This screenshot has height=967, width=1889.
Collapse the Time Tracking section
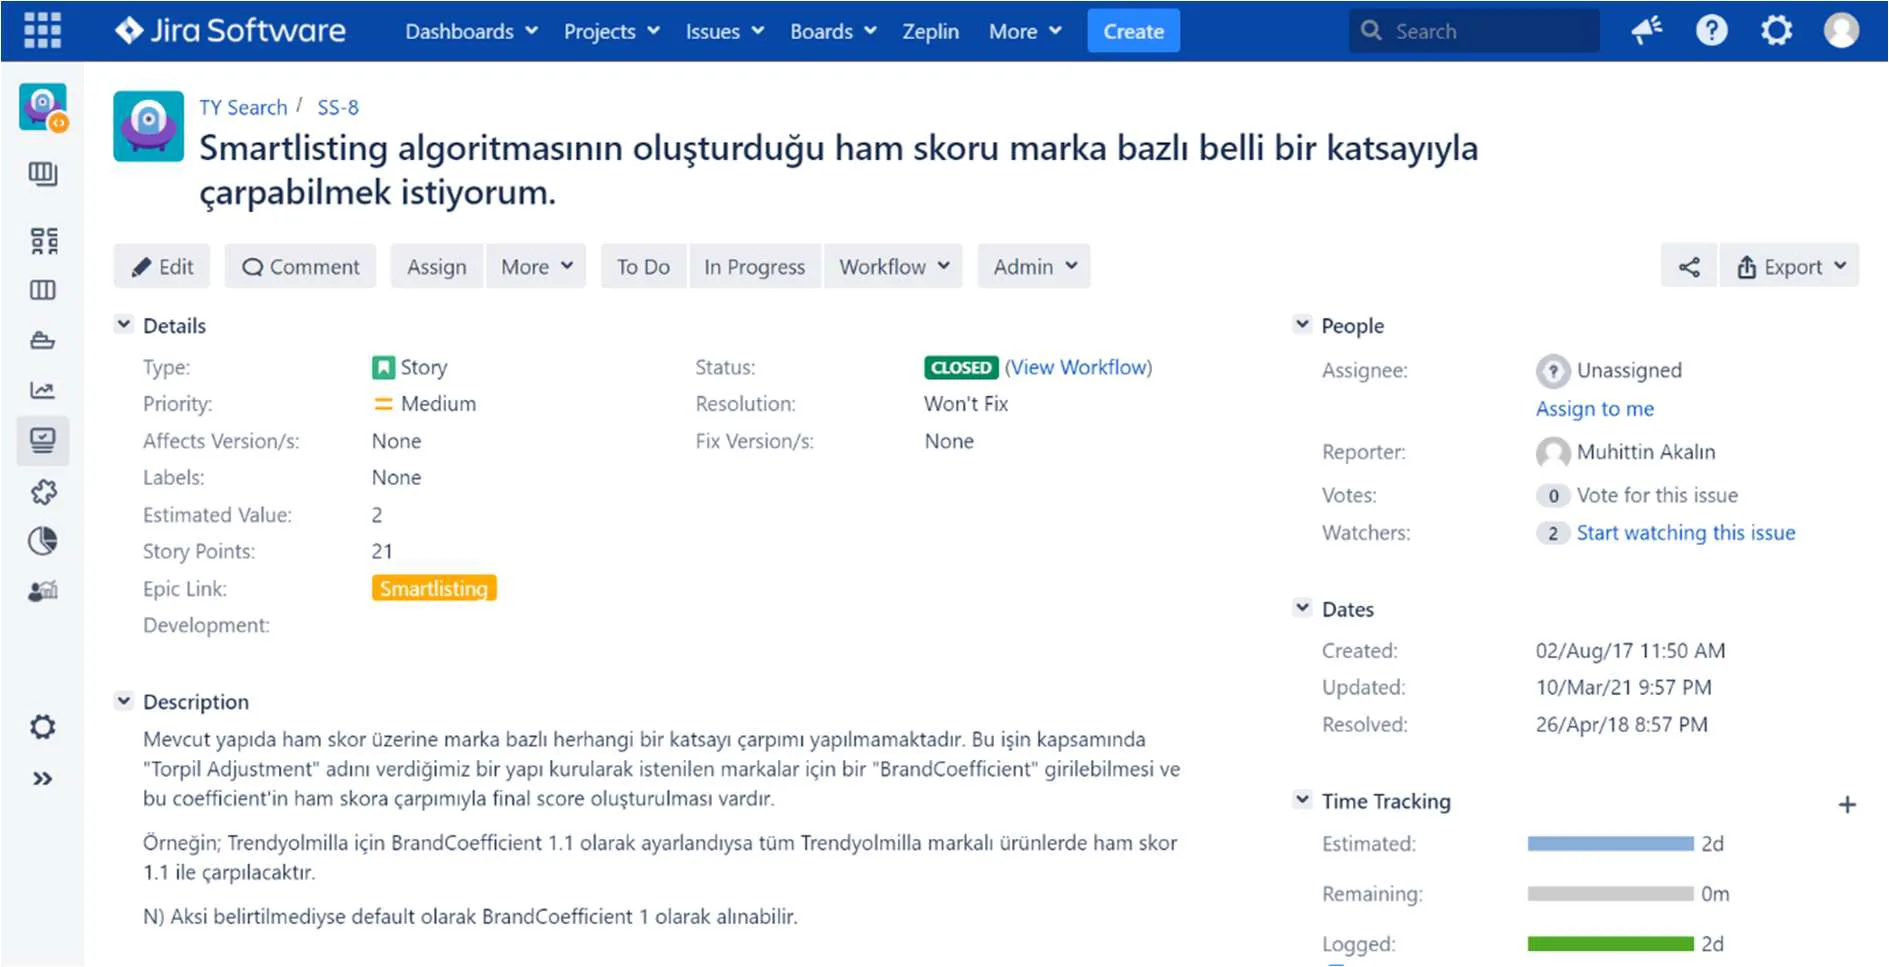click(1302, 800)
